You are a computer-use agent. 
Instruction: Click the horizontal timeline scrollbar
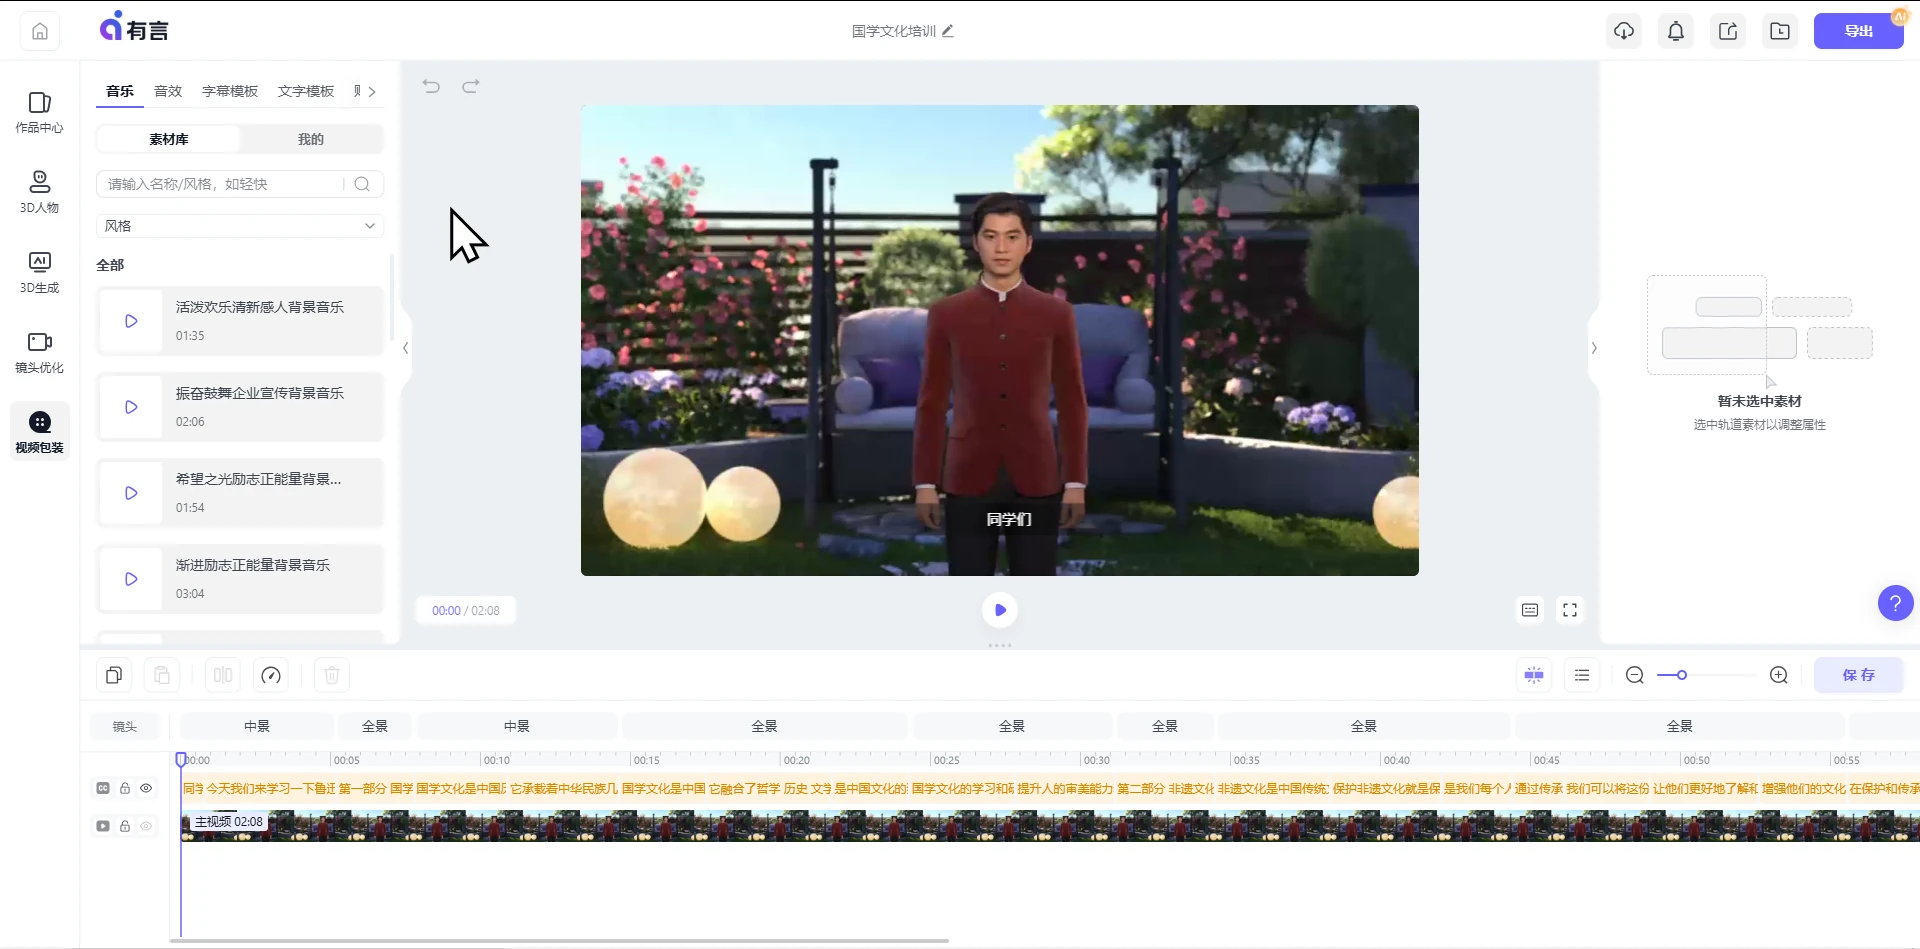coord(559,941)
